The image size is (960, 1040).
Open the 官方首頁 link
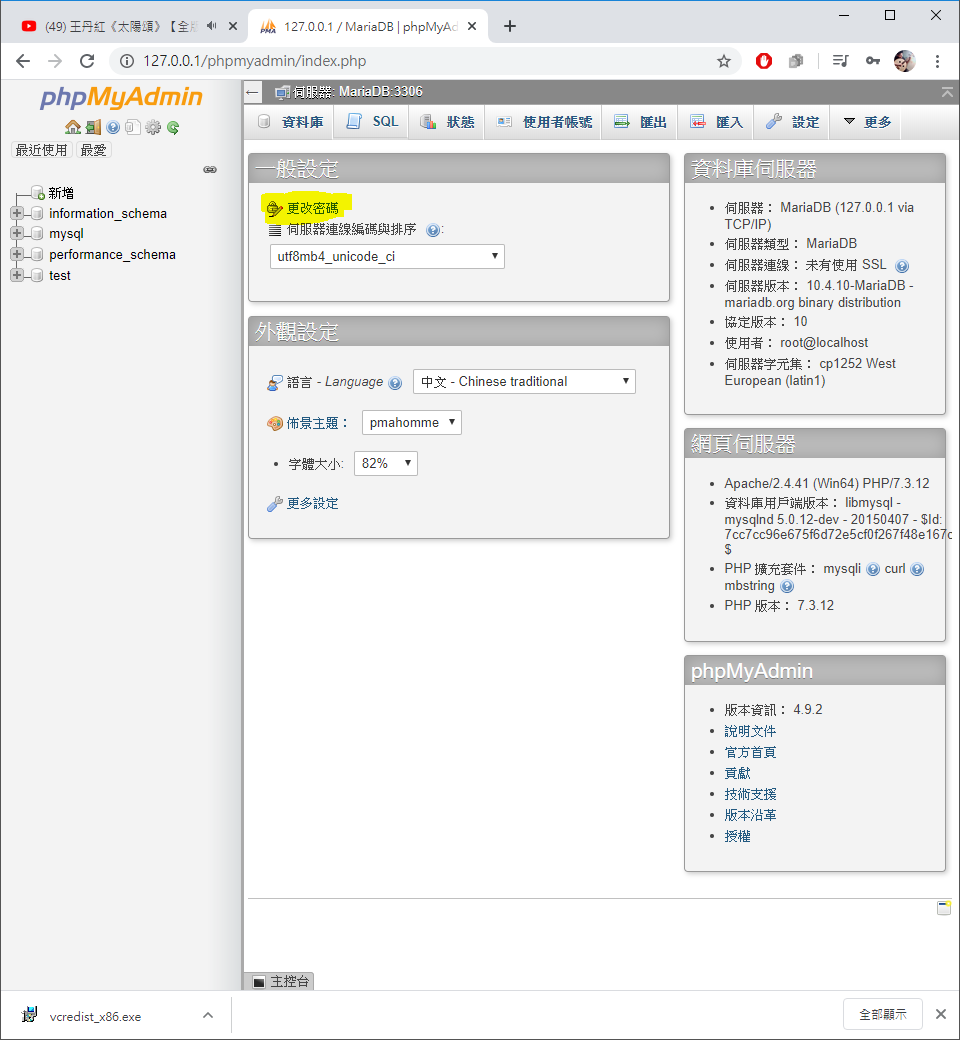tap(750, 752)
